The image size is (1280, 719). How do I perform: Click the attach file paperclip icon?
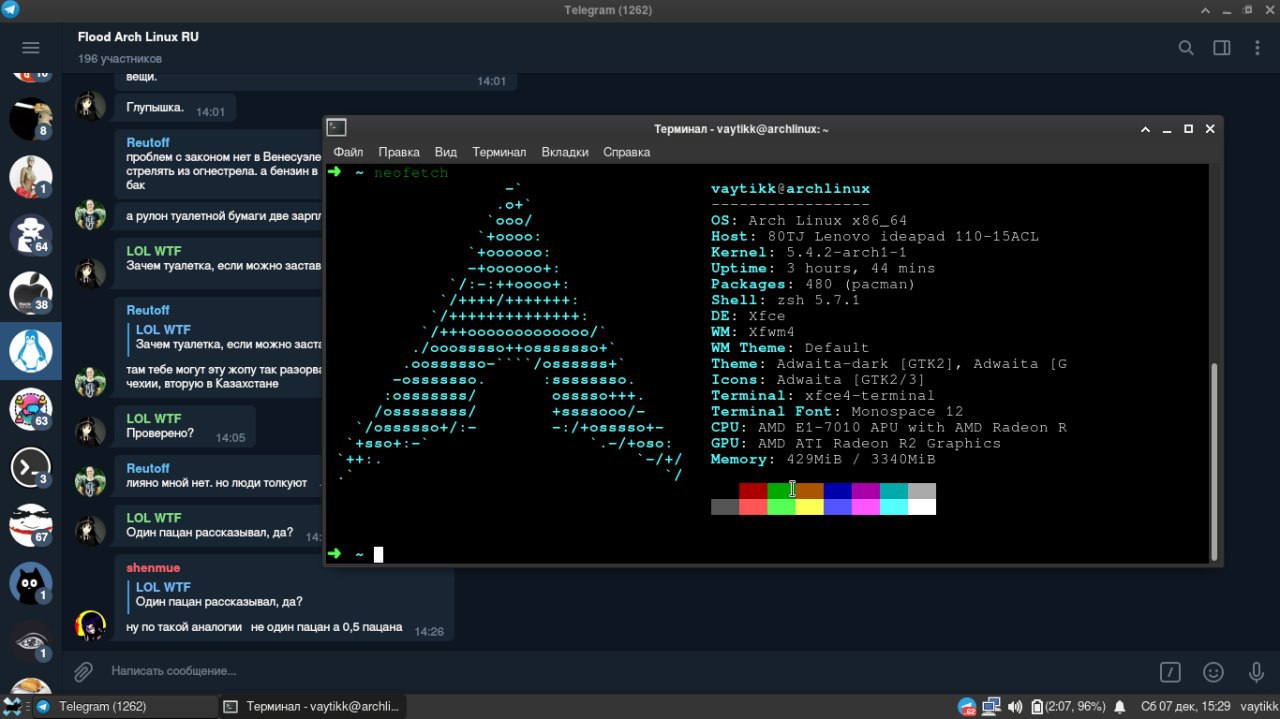click(83, 671)
